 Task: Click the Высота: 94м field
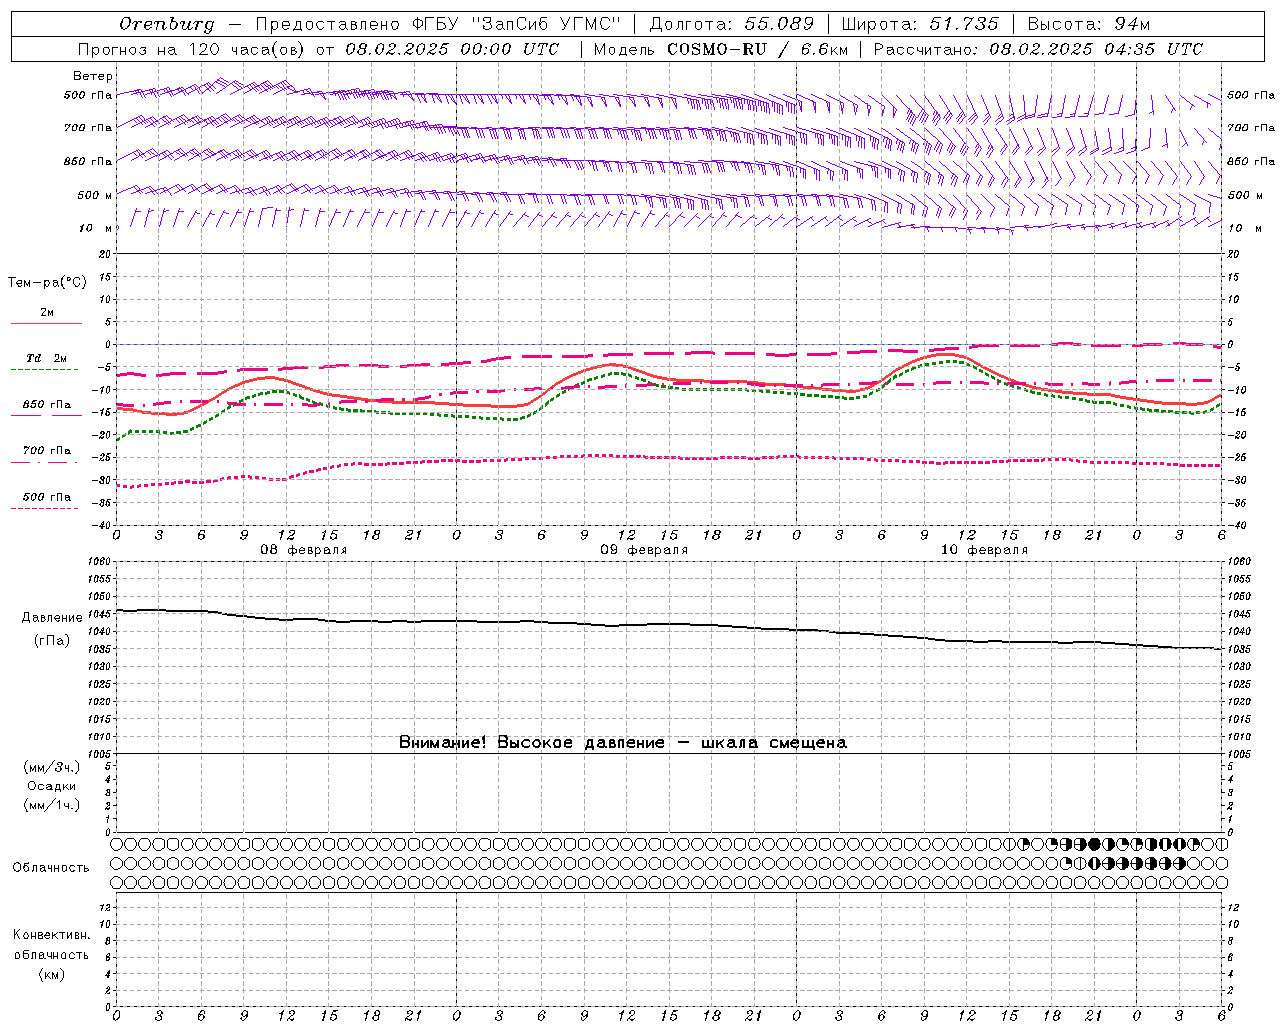click(x=1089, y=24)
